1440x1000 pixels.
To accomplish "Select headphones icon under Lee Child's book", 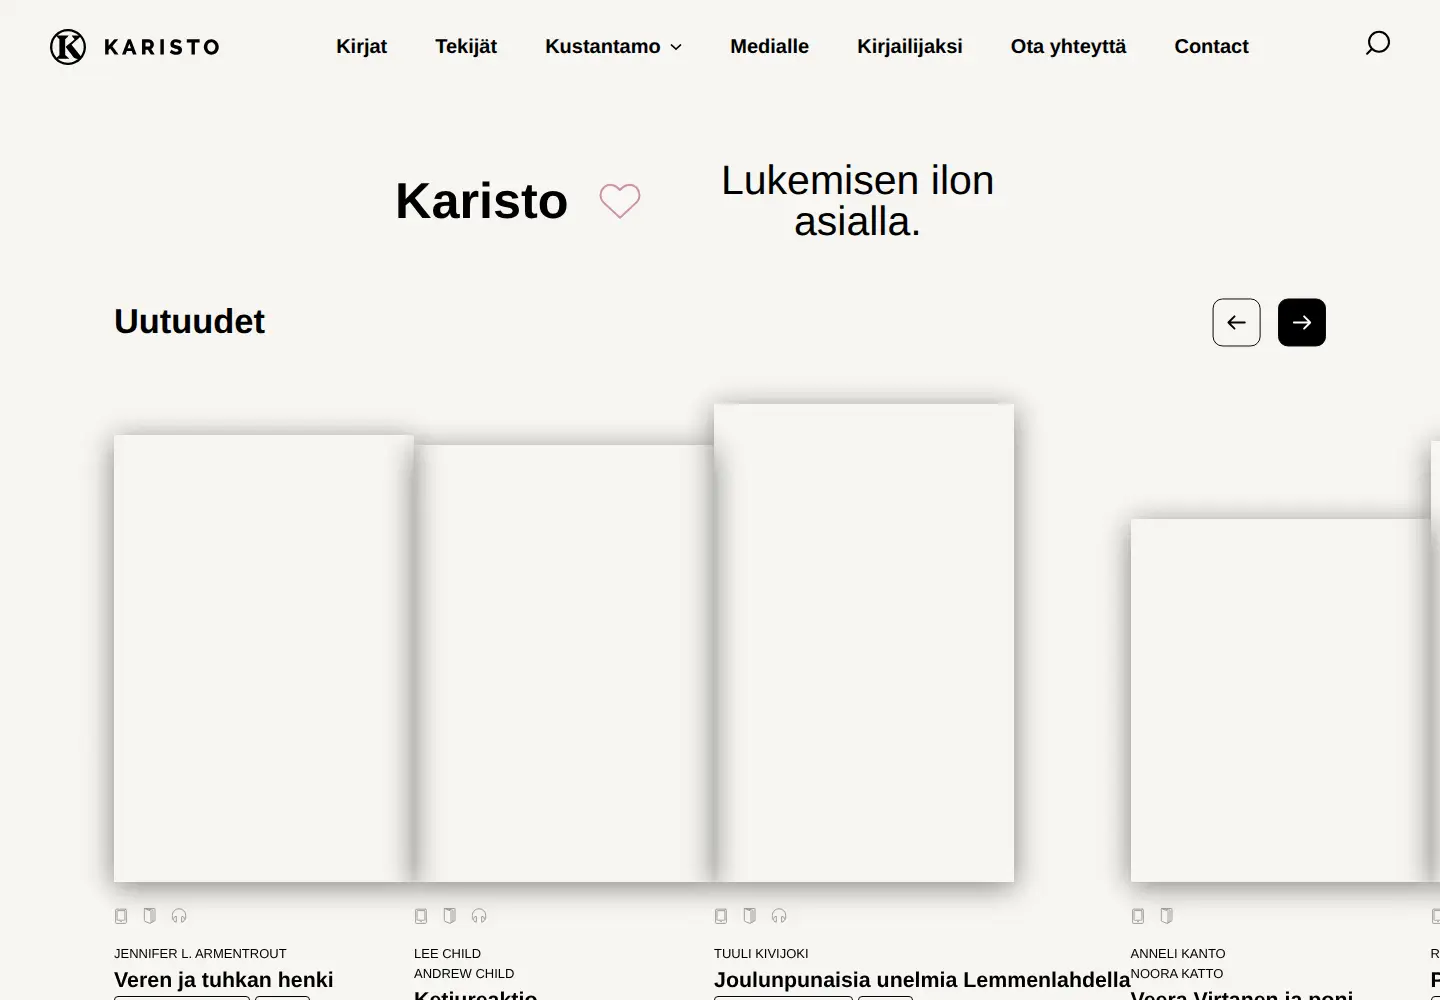I will 479,916.
